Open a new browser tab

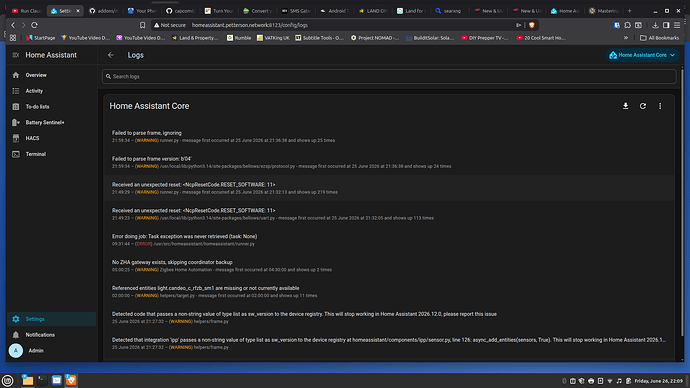tap(629, 11)
